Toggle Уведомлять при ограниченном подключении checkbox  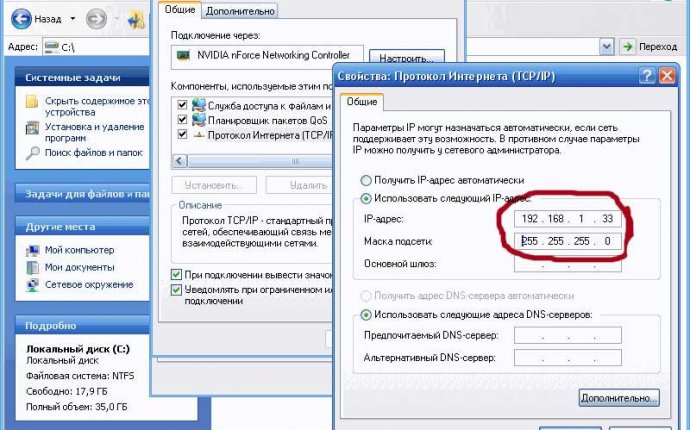pos(176,290)
